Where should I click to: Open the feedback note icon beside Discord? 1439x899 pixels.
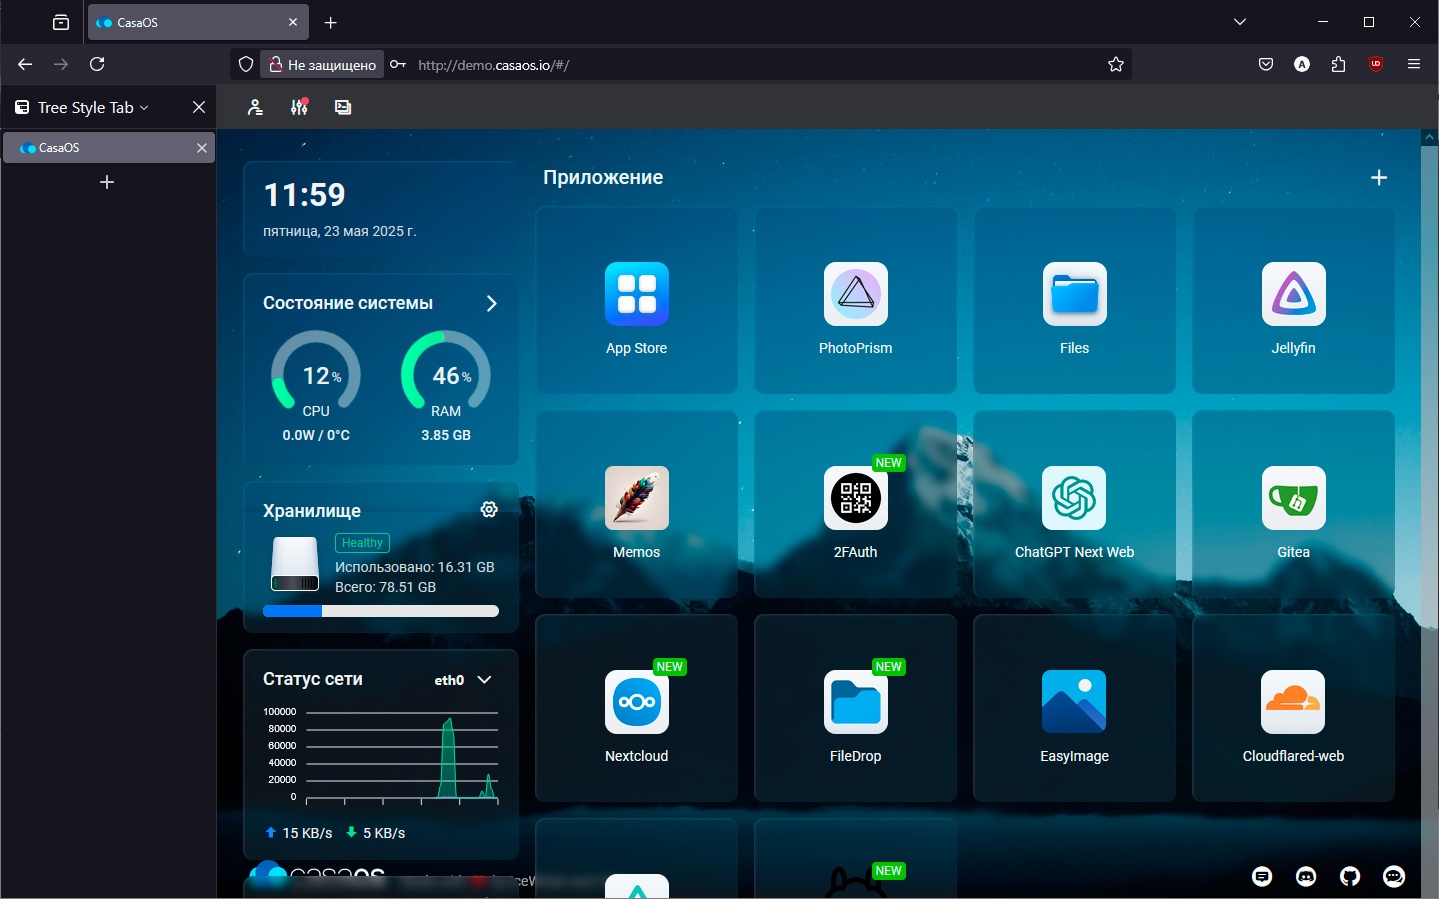(1262, 877)
